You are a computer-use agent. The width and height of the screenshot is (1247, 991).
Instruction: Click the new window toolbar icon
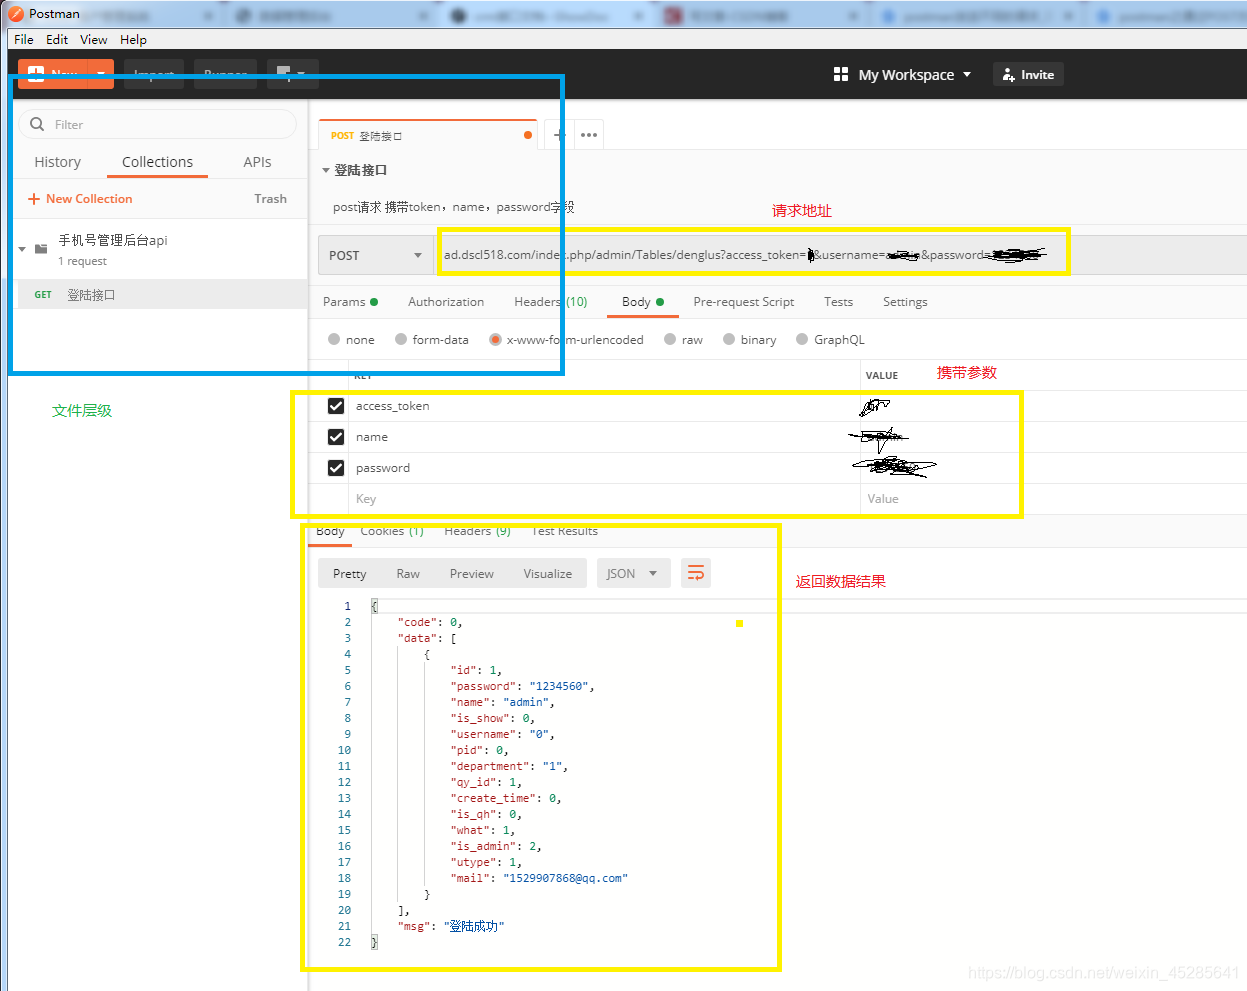pyautogui.click(x=284, y=74)
